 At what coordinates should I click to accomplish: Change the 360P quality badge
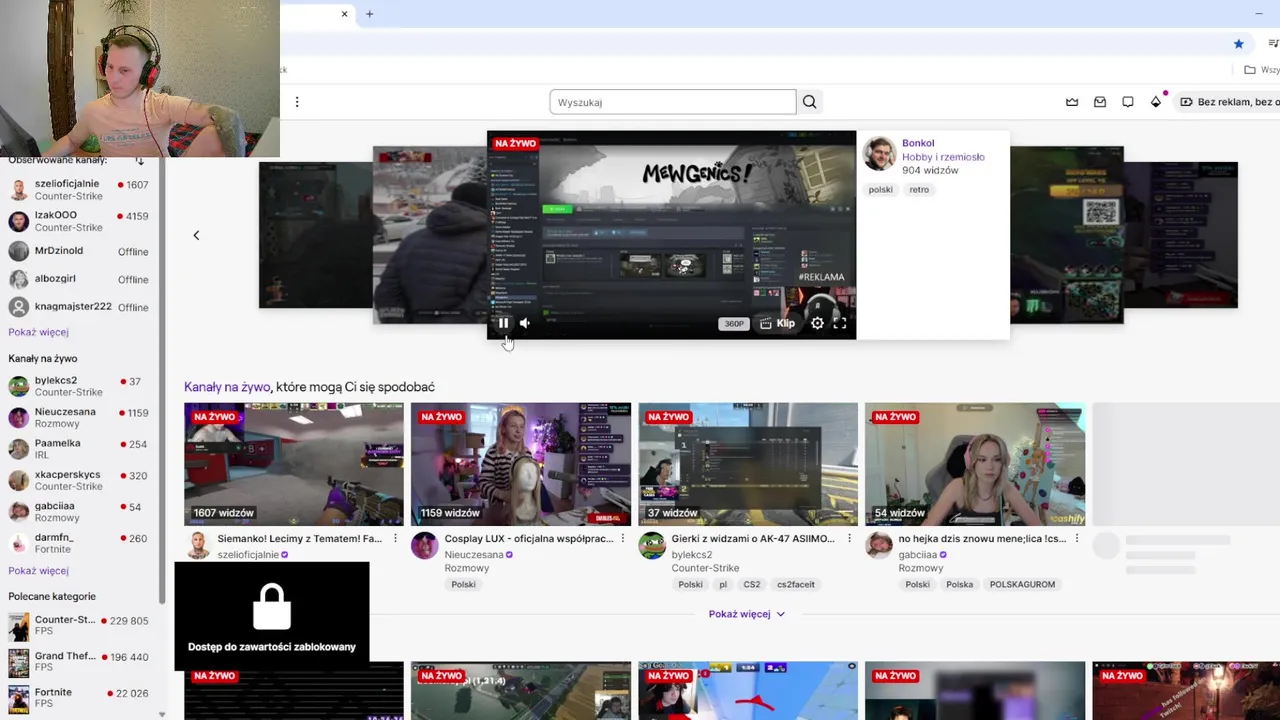(x=734, y=324)
